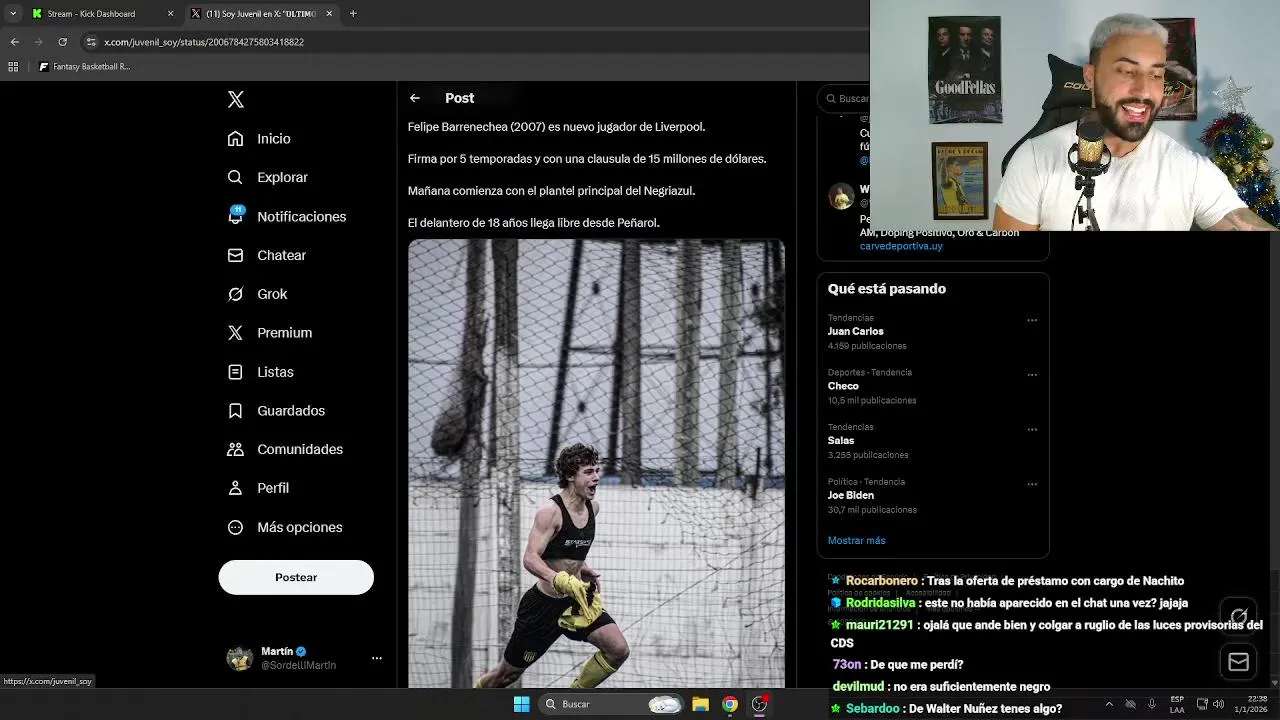Click chat message by Rocarbonero
The height and width of the screenshot is (720, 1280).
[1007, 581]
